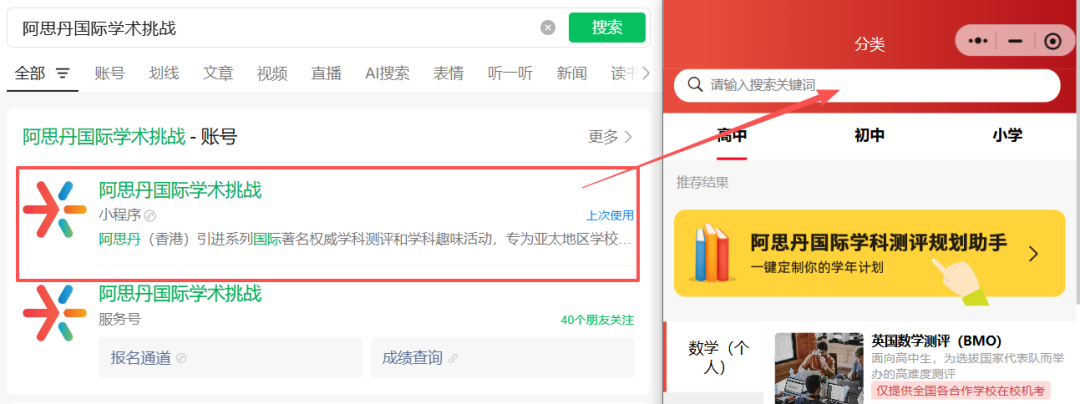Switch to the 账号 tab
Screen dimensions: 1080x404
pos(110,73)
